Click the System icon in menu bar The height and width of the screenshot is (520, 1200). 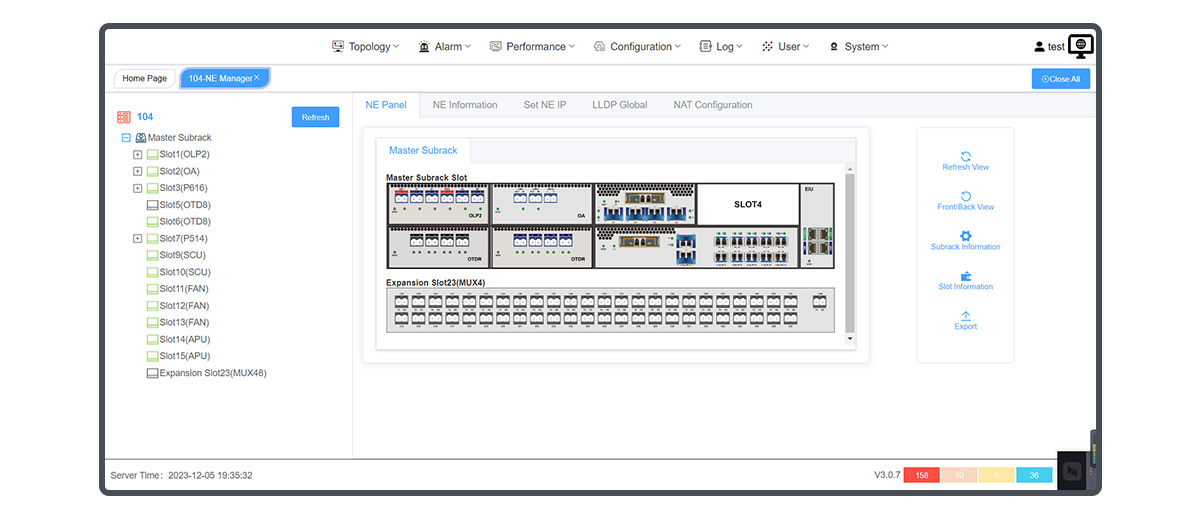point(834,46)
